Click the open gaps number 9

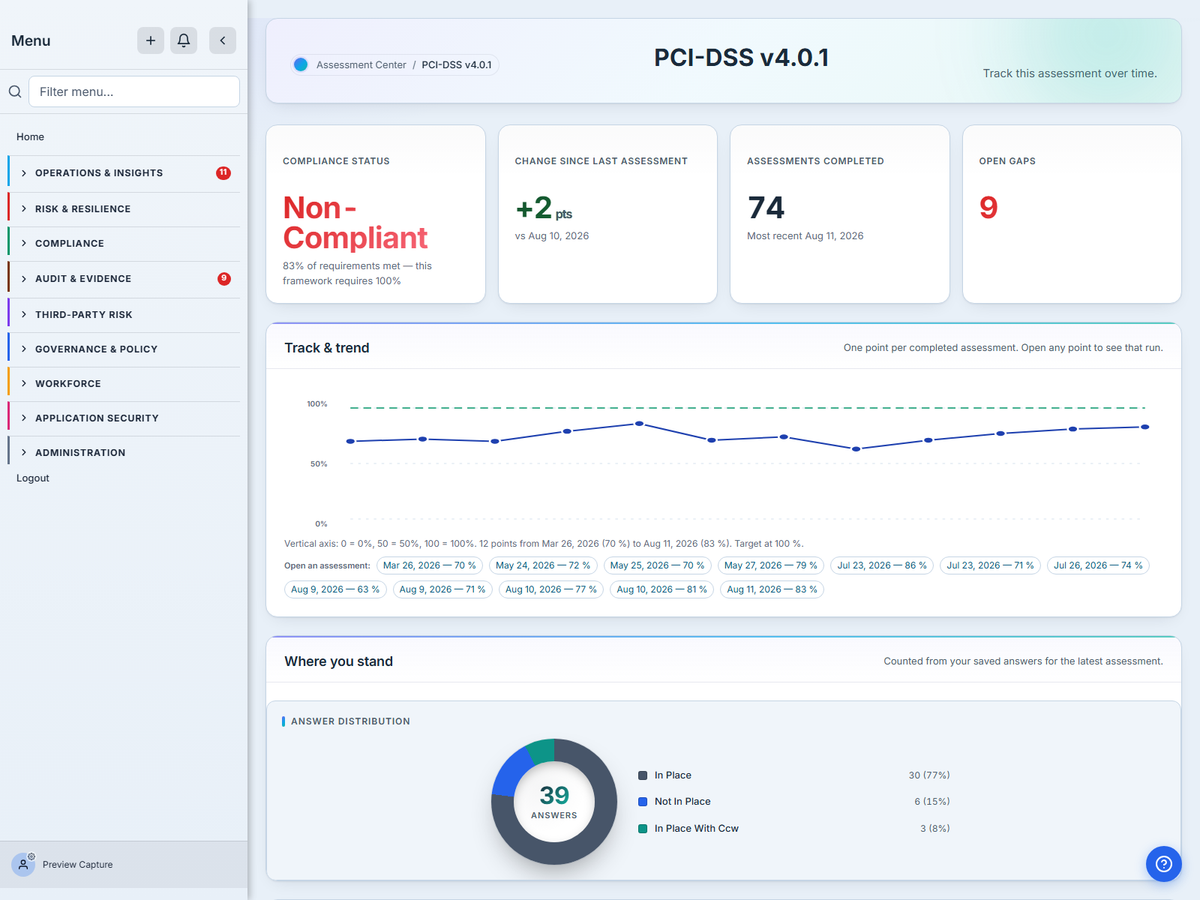(988, 208)
